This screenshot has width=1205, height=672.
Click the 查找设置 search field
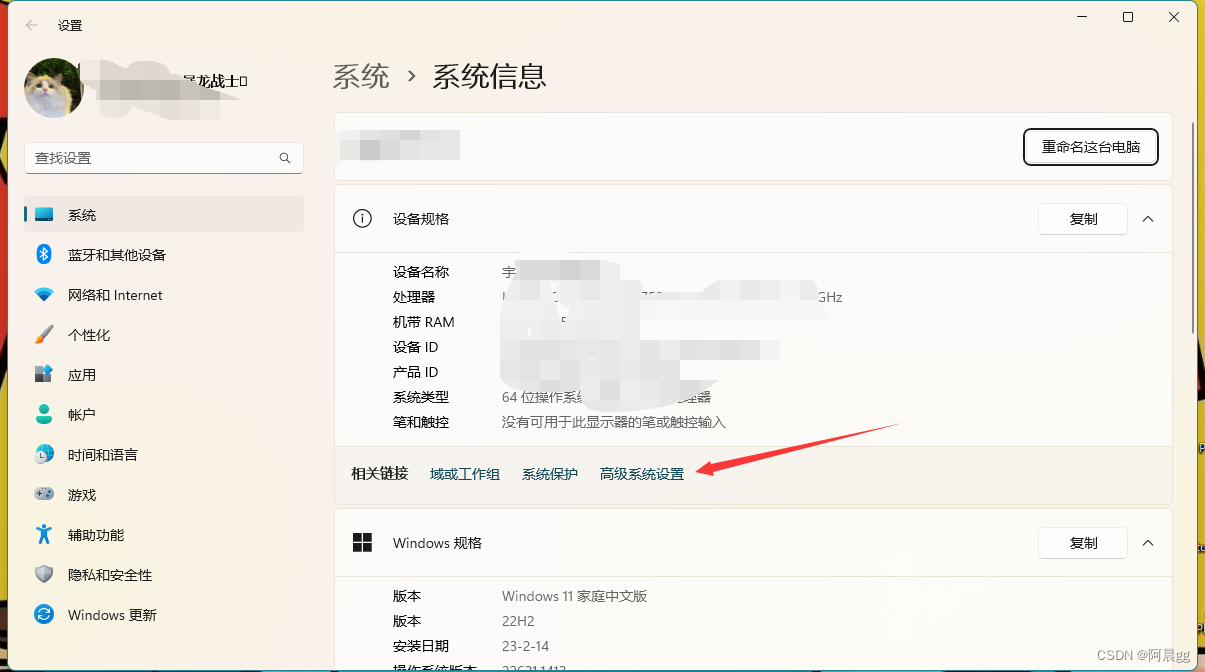point(164,158)
